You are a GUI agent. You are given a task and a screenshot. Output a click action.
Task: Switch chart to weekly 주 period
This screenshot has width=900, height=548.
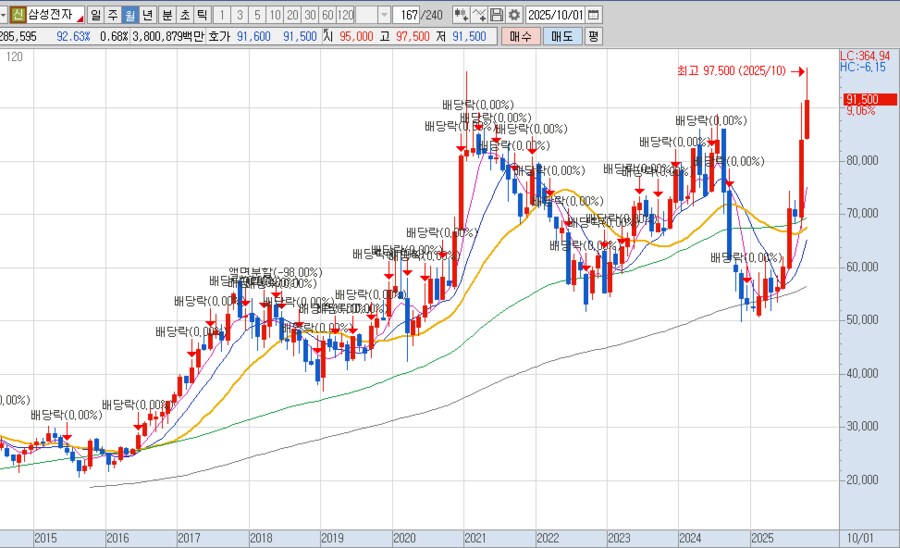[x=112, y=15]
